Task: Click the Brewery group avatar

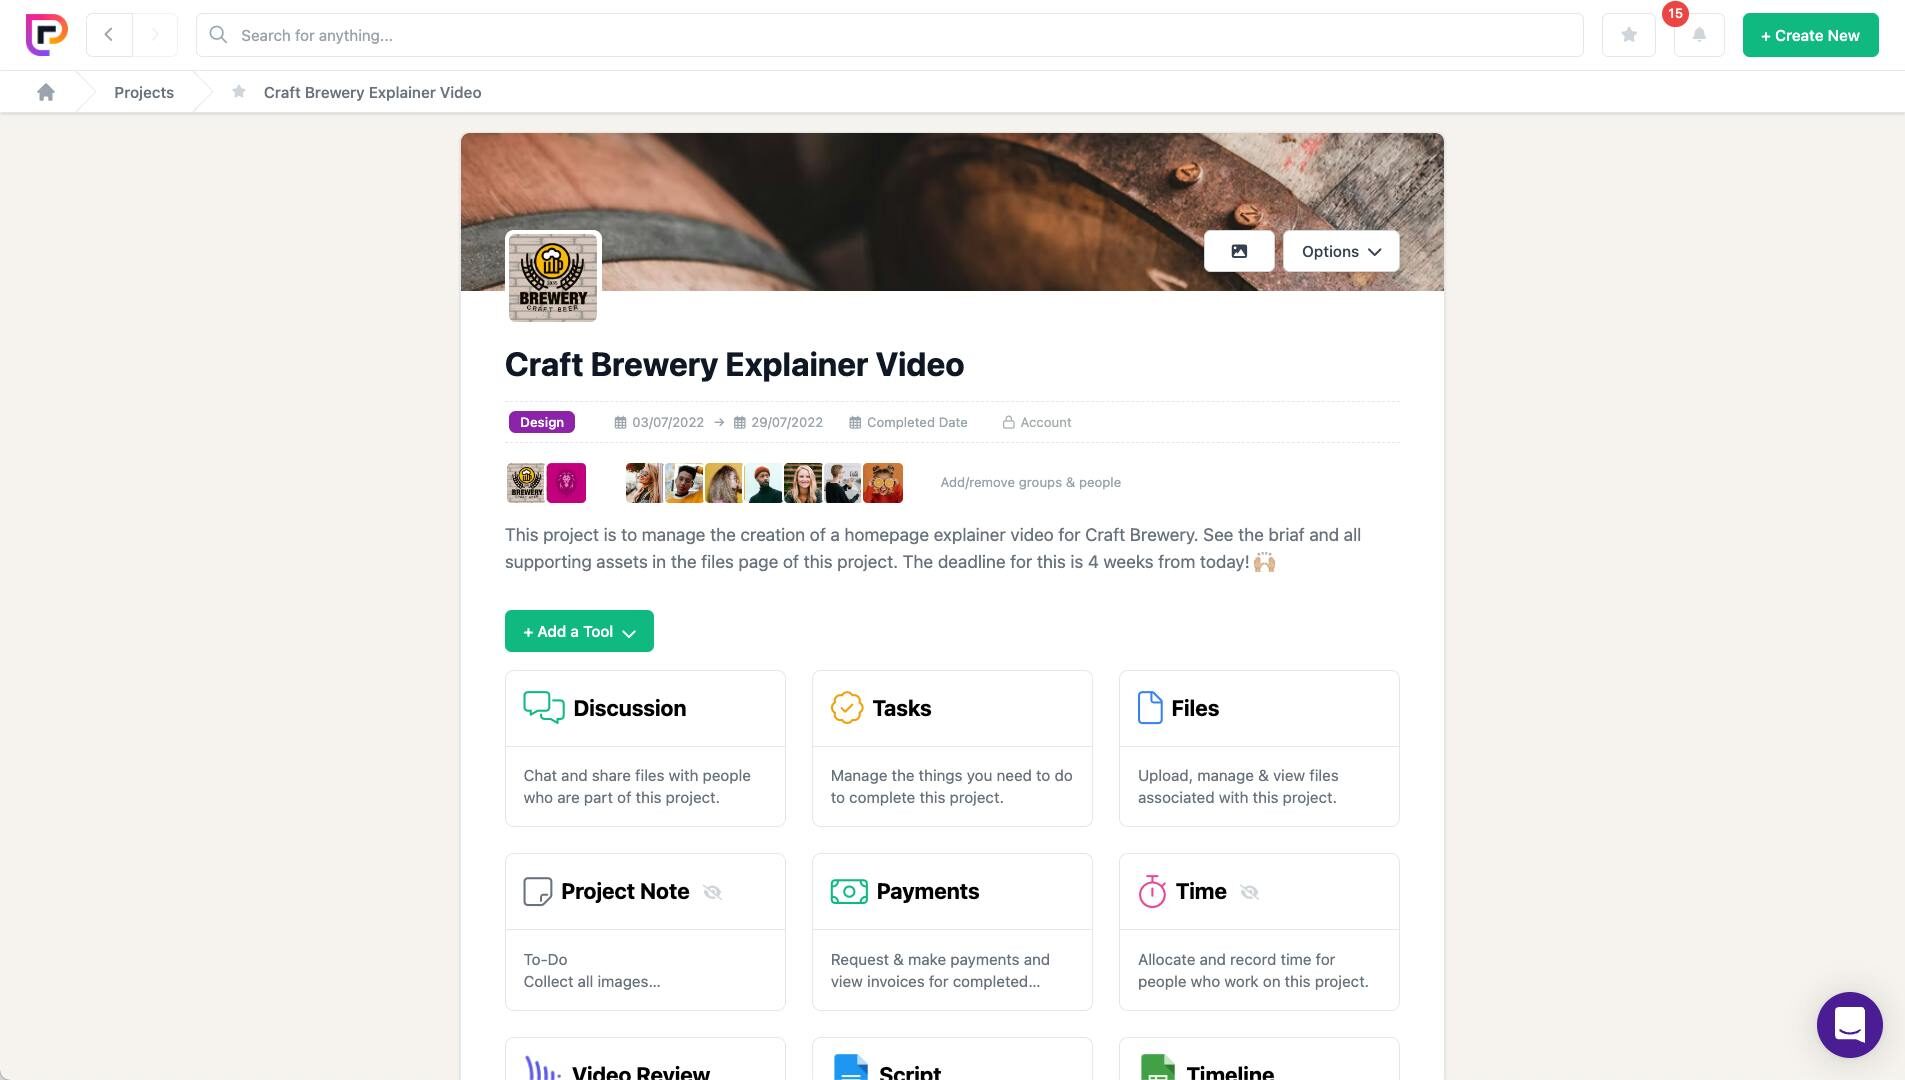Action: click(526, 483)
